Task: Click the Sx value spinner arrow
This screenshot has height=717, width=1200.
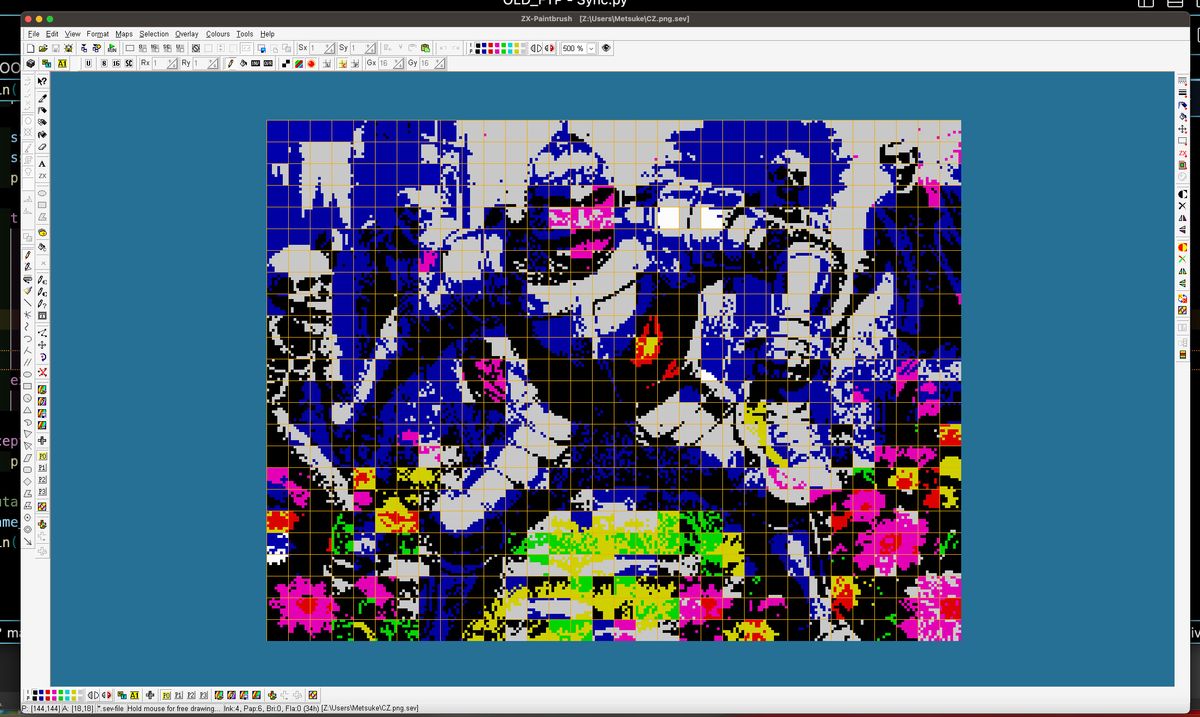Action: click(328, 47)
